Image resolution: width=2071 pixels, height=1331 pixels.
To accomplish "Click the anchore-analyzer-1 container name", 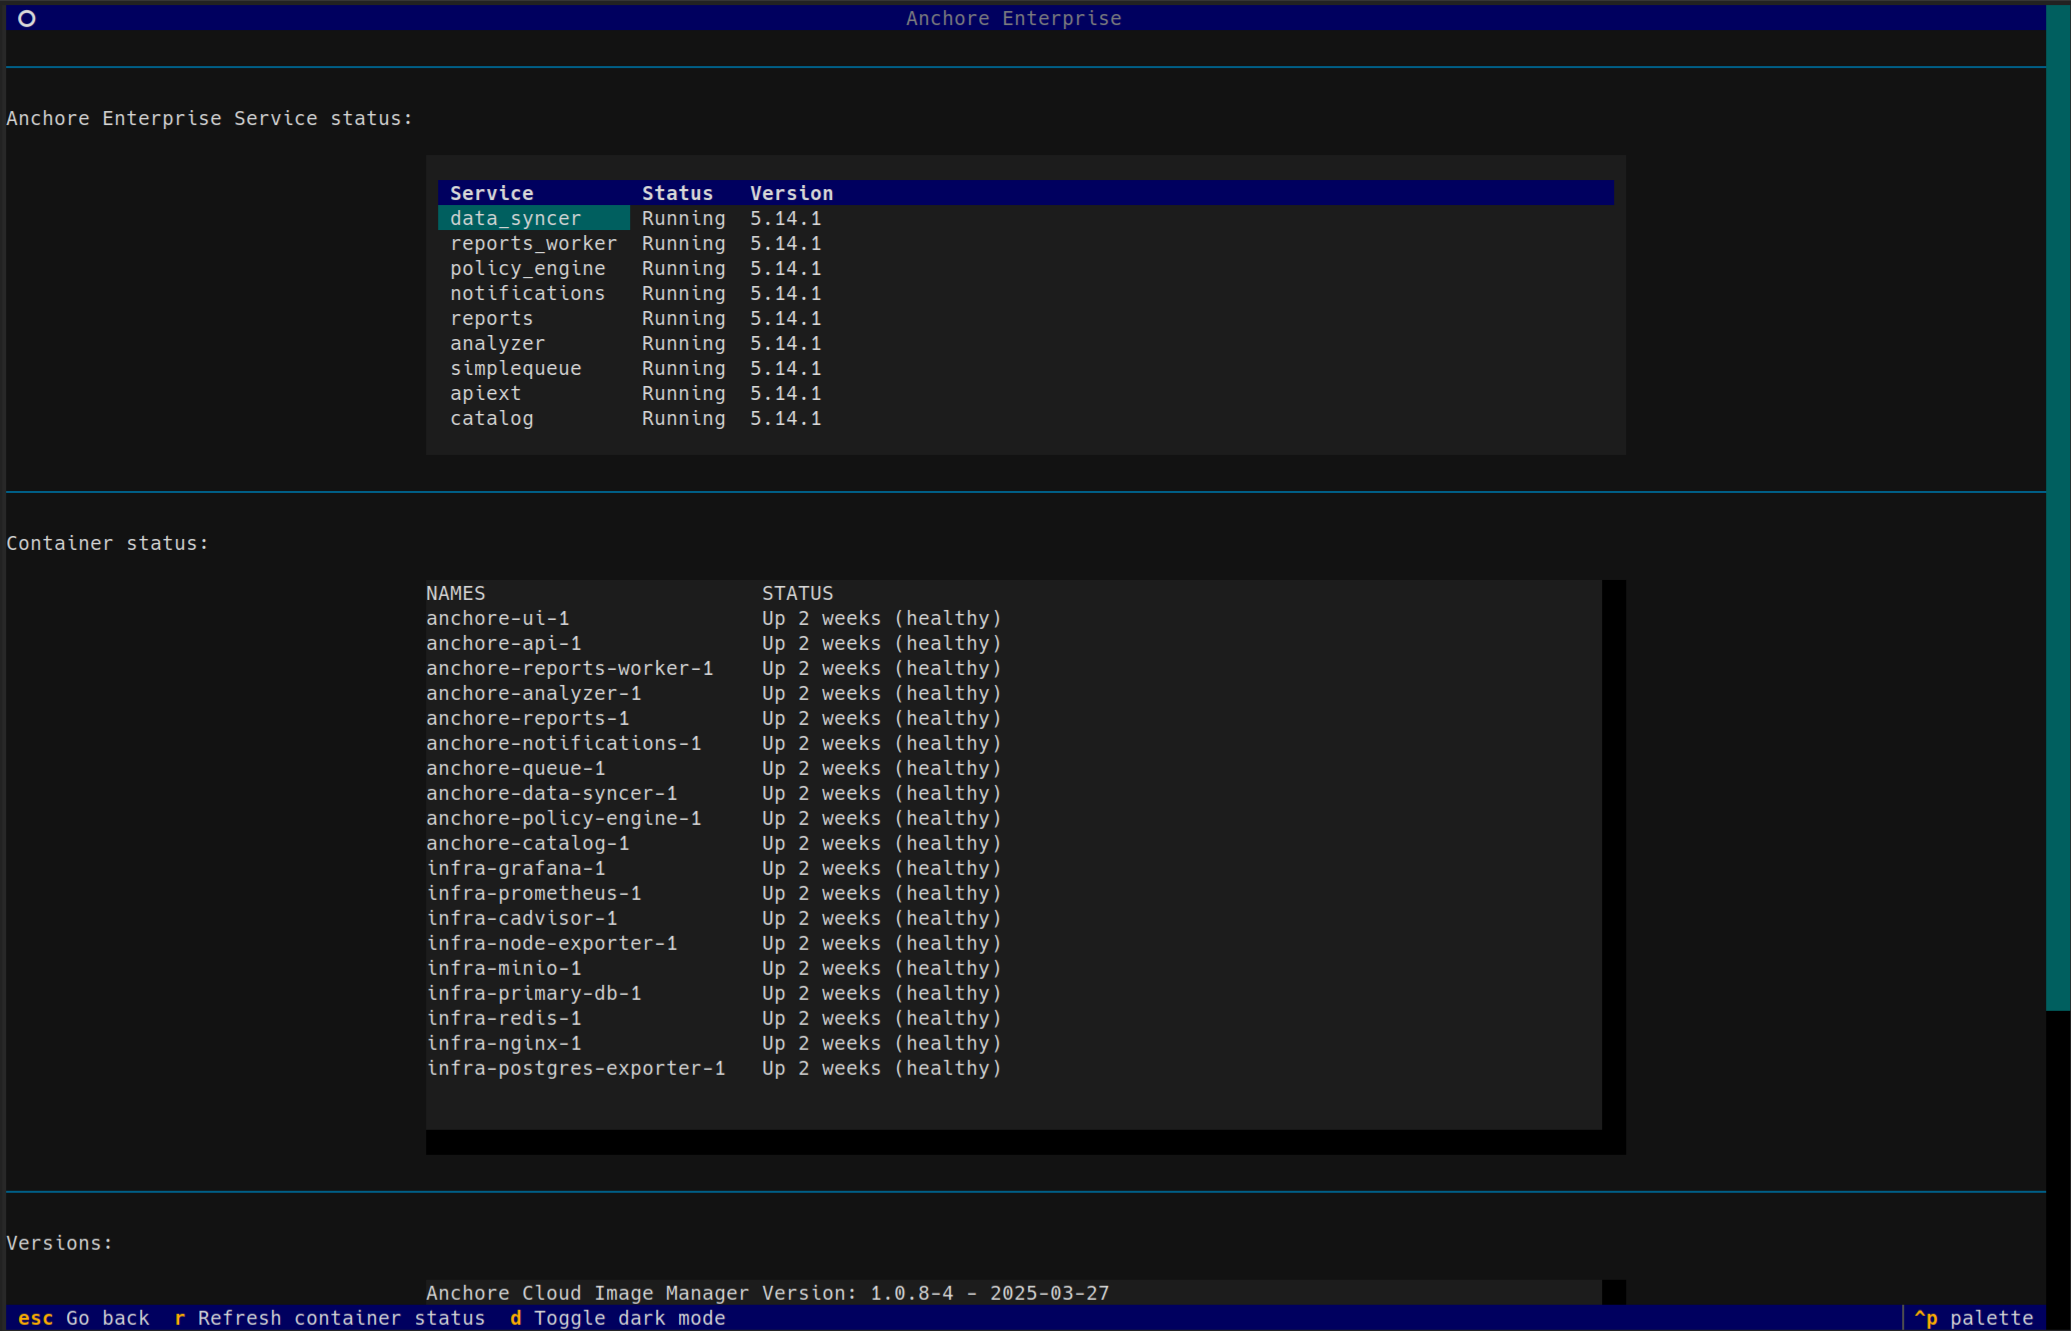I will tap(533, 693).
